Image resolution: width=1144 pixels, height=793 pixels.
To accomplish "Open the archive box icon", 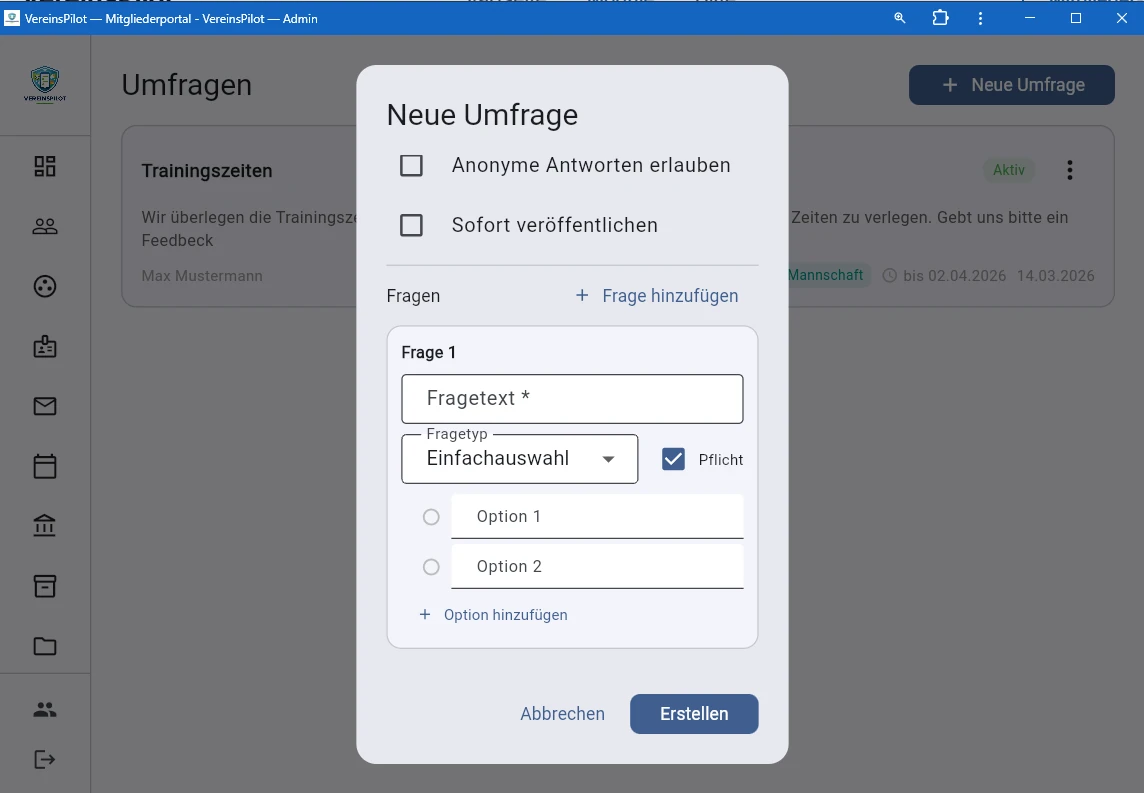I will coord(44,586).
